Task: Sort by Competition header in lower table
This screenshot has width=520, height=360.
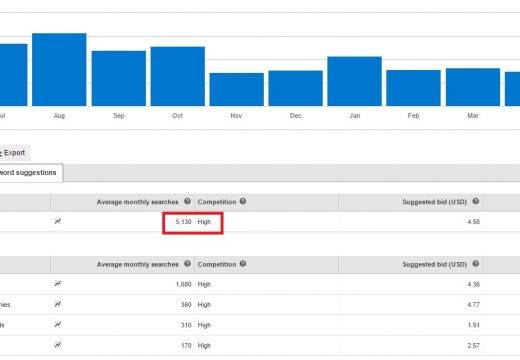Action: pyautogui.click(x=217, y=264)
